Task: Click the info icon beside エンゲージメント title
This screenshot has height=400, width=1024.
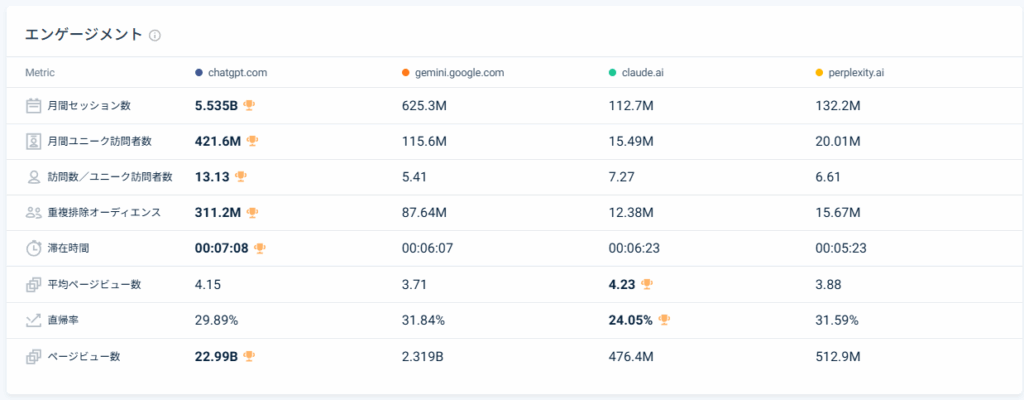Action: tap(155, 36)
